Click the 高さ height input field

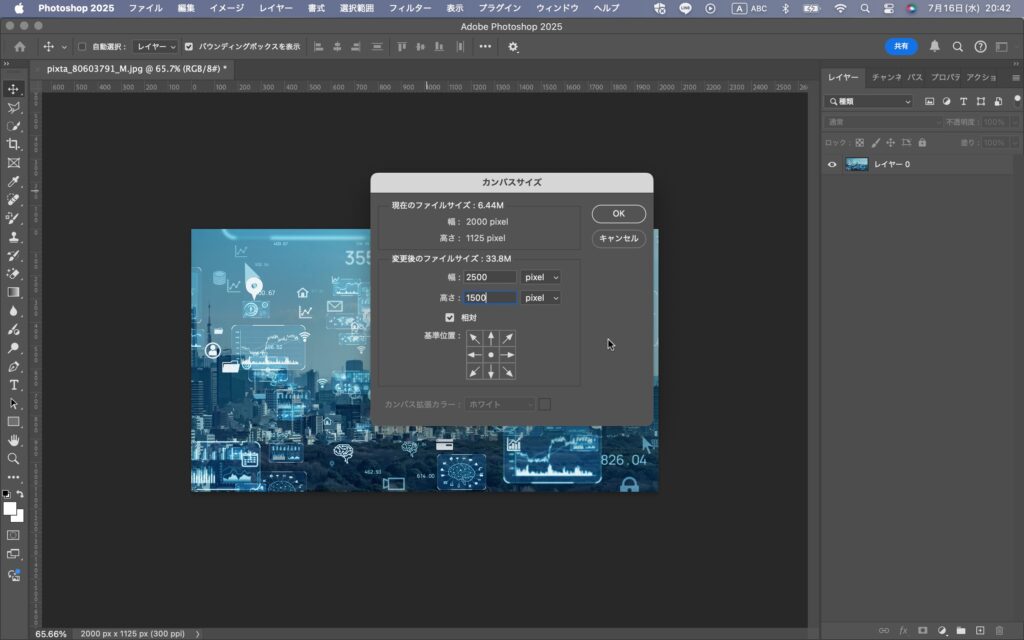tap(490, 298)
